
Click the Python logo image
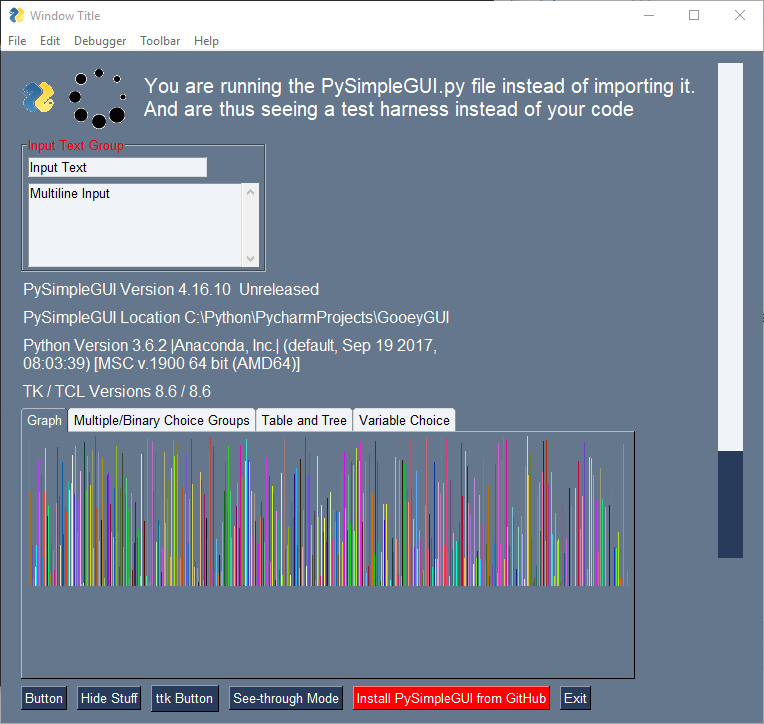pyautogui.click(x=38, y=97)
